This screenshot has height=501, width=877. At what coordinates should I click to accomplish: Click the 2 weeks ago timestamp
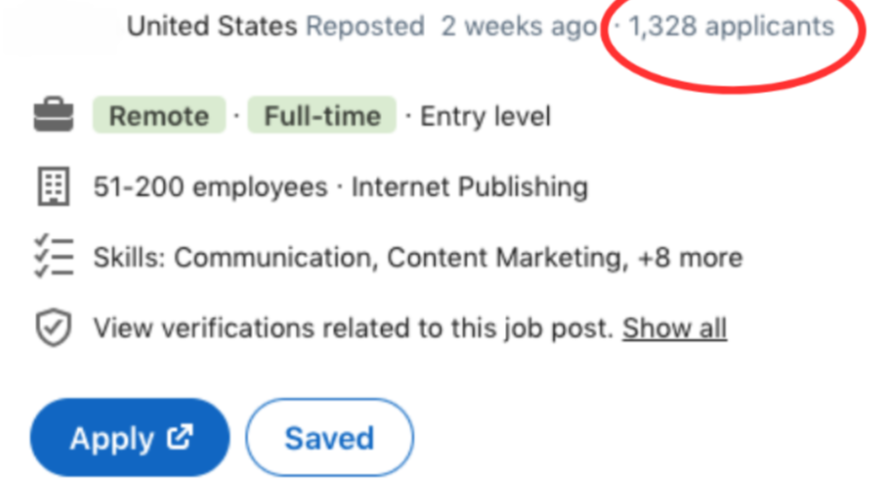click(518, 26)
